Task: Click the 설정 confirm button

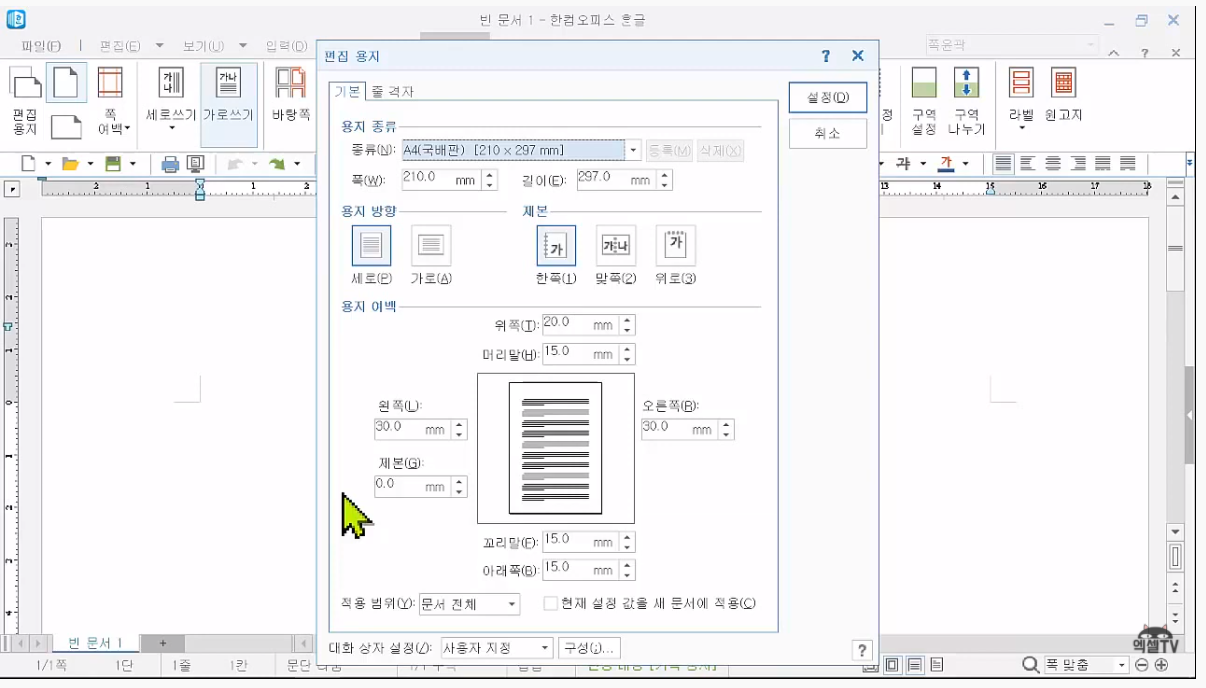Action: click(827, 97)
